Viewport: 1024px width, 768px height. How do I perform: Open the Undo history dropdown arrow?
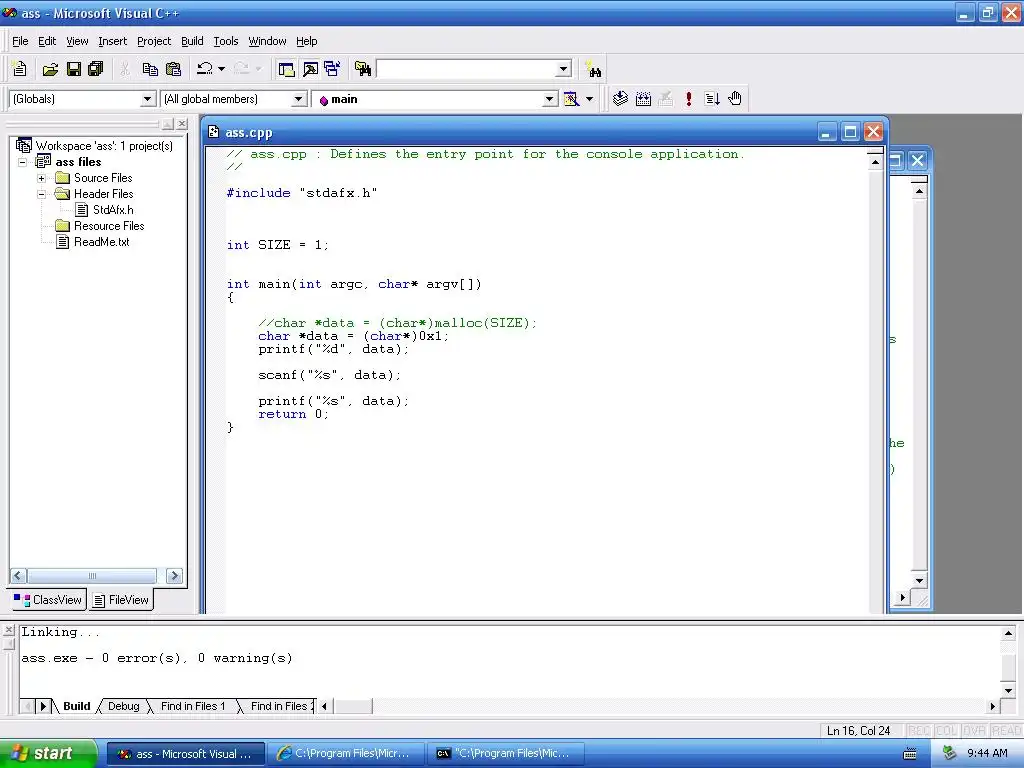tap(221, 69)
